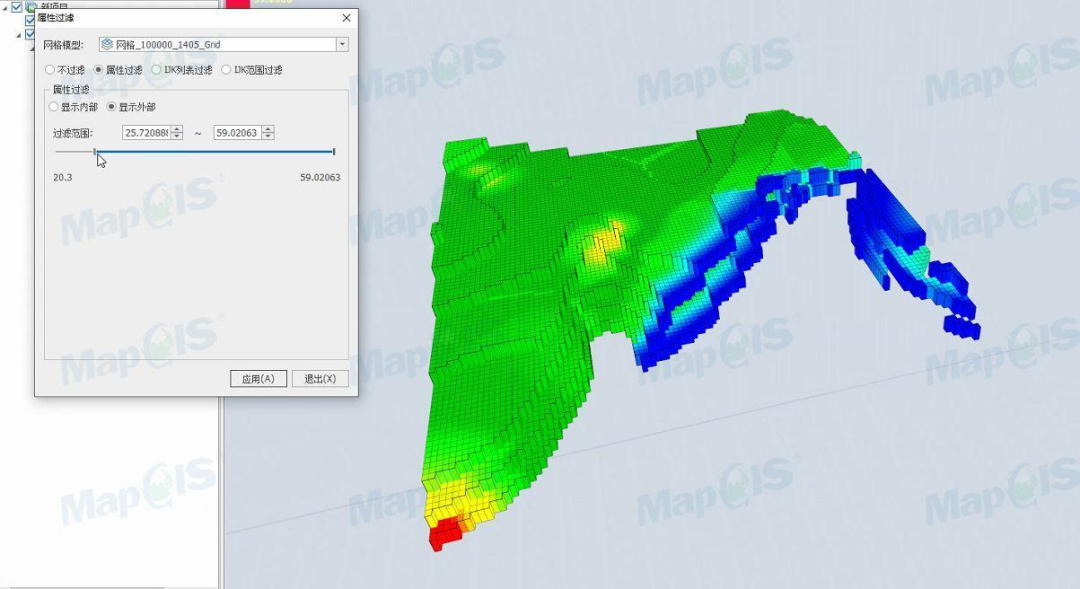Click the slider minimum label 20.3
The width and height of the screenshot is (1080, 589).
[x=63, y=177]
